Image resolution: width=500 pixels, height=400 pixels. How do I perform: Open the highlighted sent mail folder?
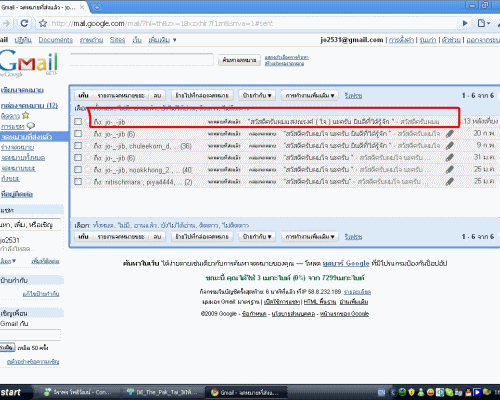[27, 137]
